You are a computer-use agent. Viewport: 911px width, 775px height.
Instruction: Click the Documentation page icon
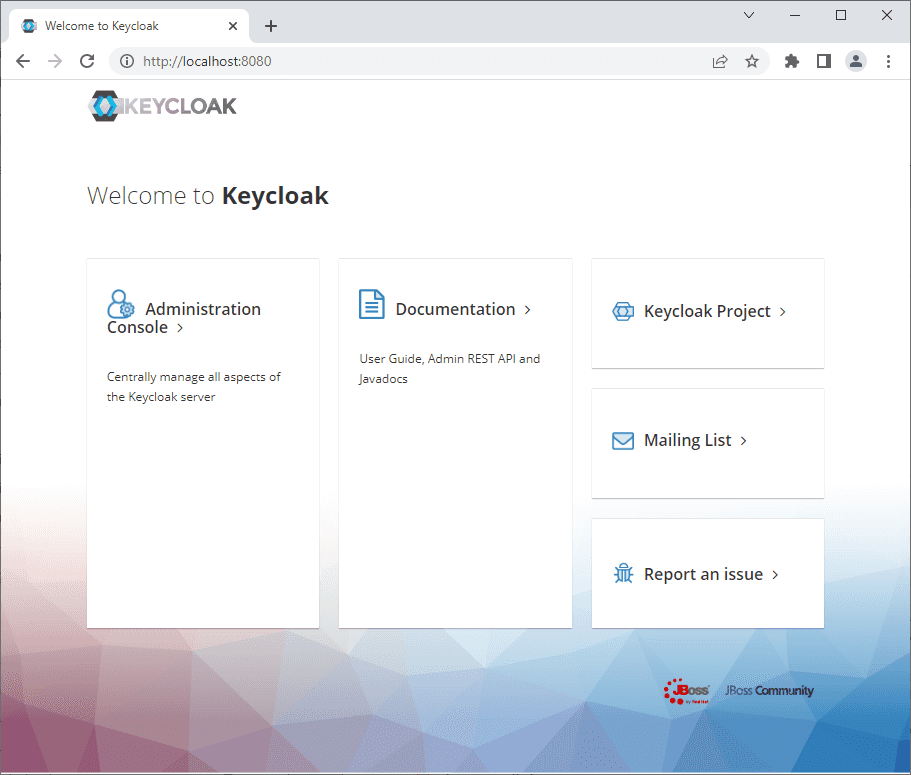coord(371,305)
